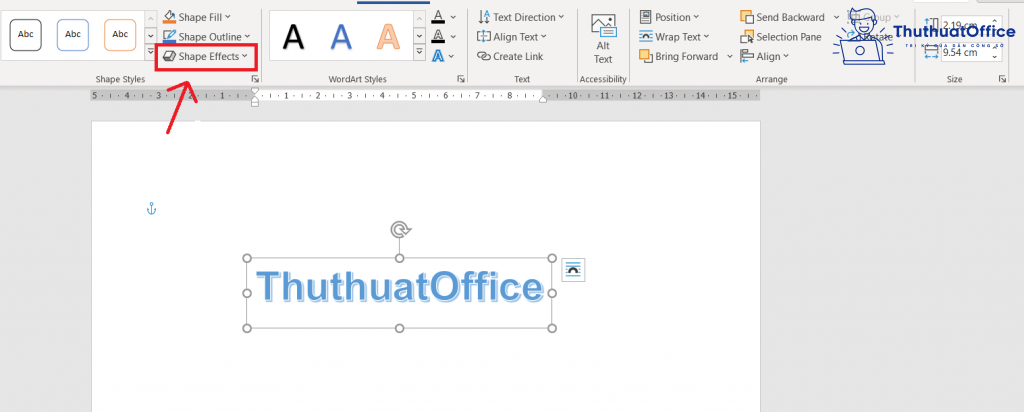This screenshot has height=412, width=1024.
Task: Click the Shape Fill paint bucket icon
Action: [169, 17]
